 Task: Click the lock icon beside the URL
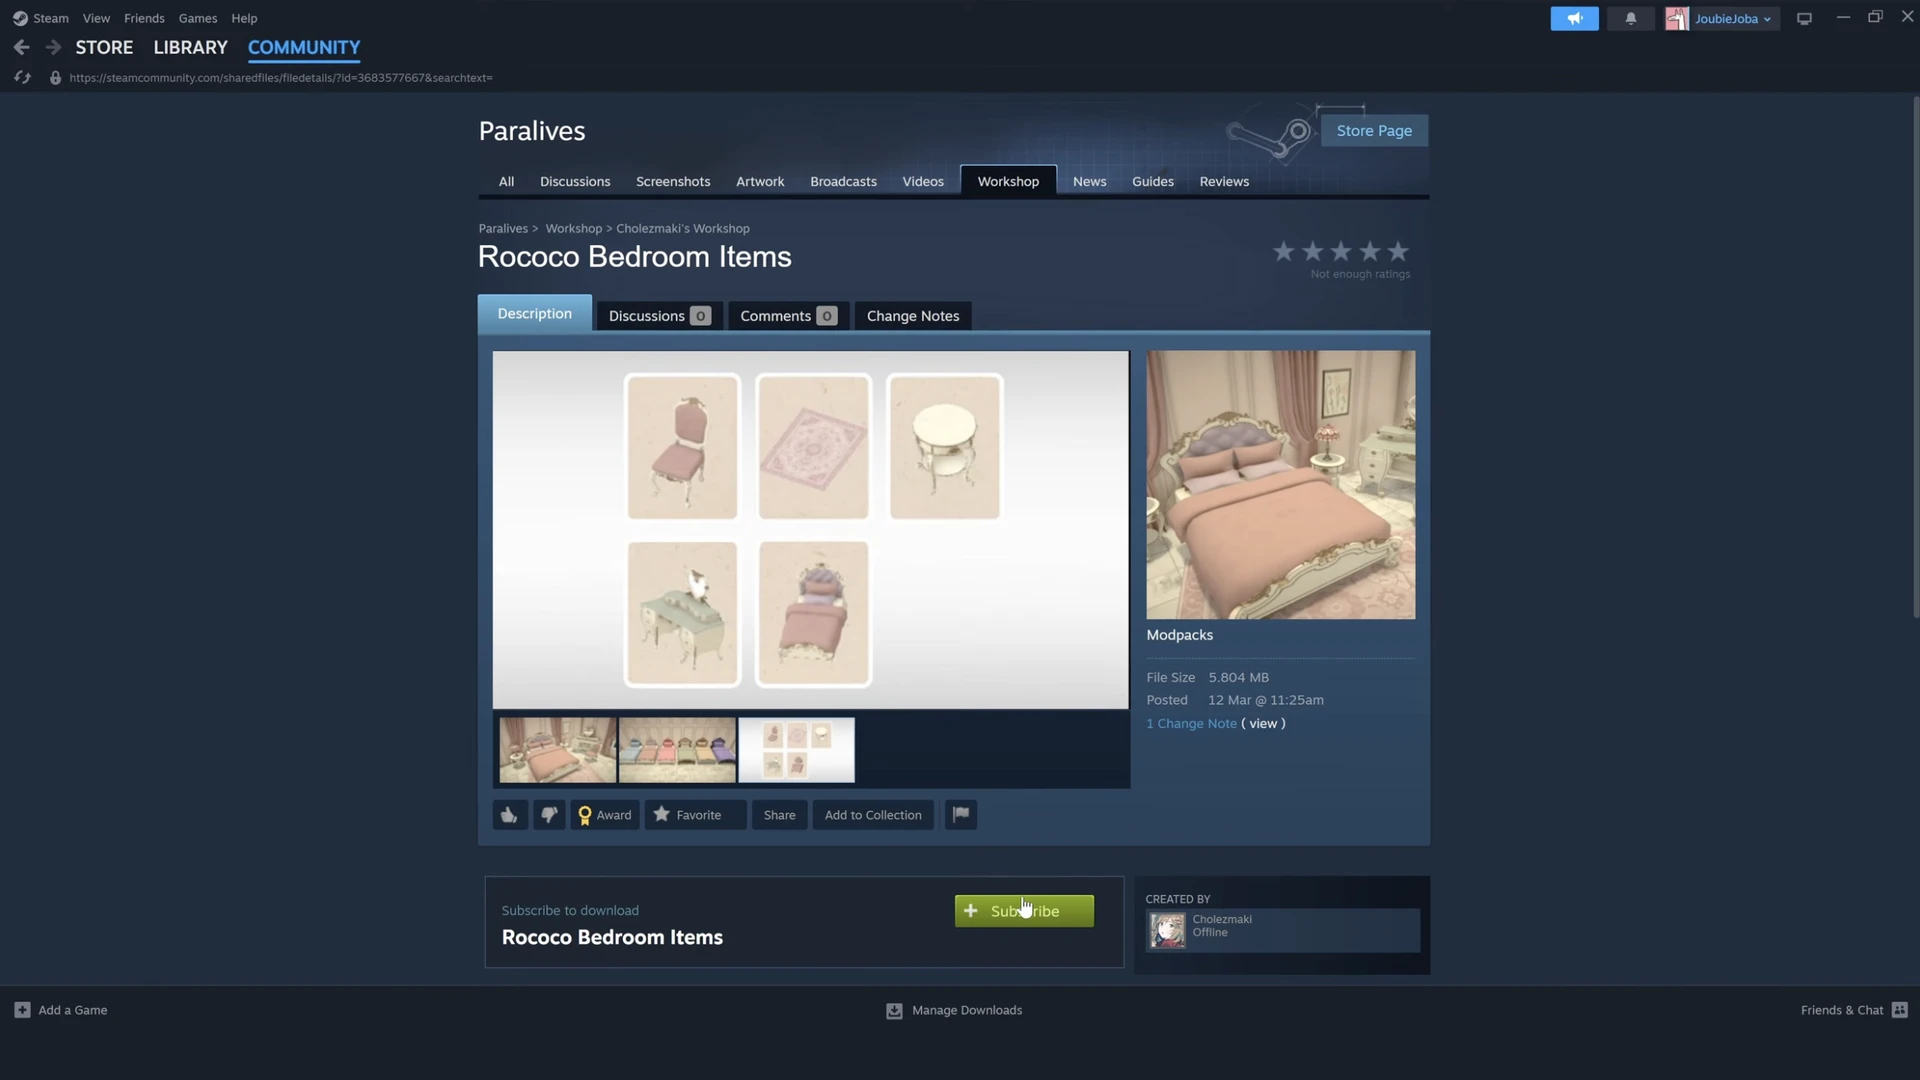pos(55,77)
